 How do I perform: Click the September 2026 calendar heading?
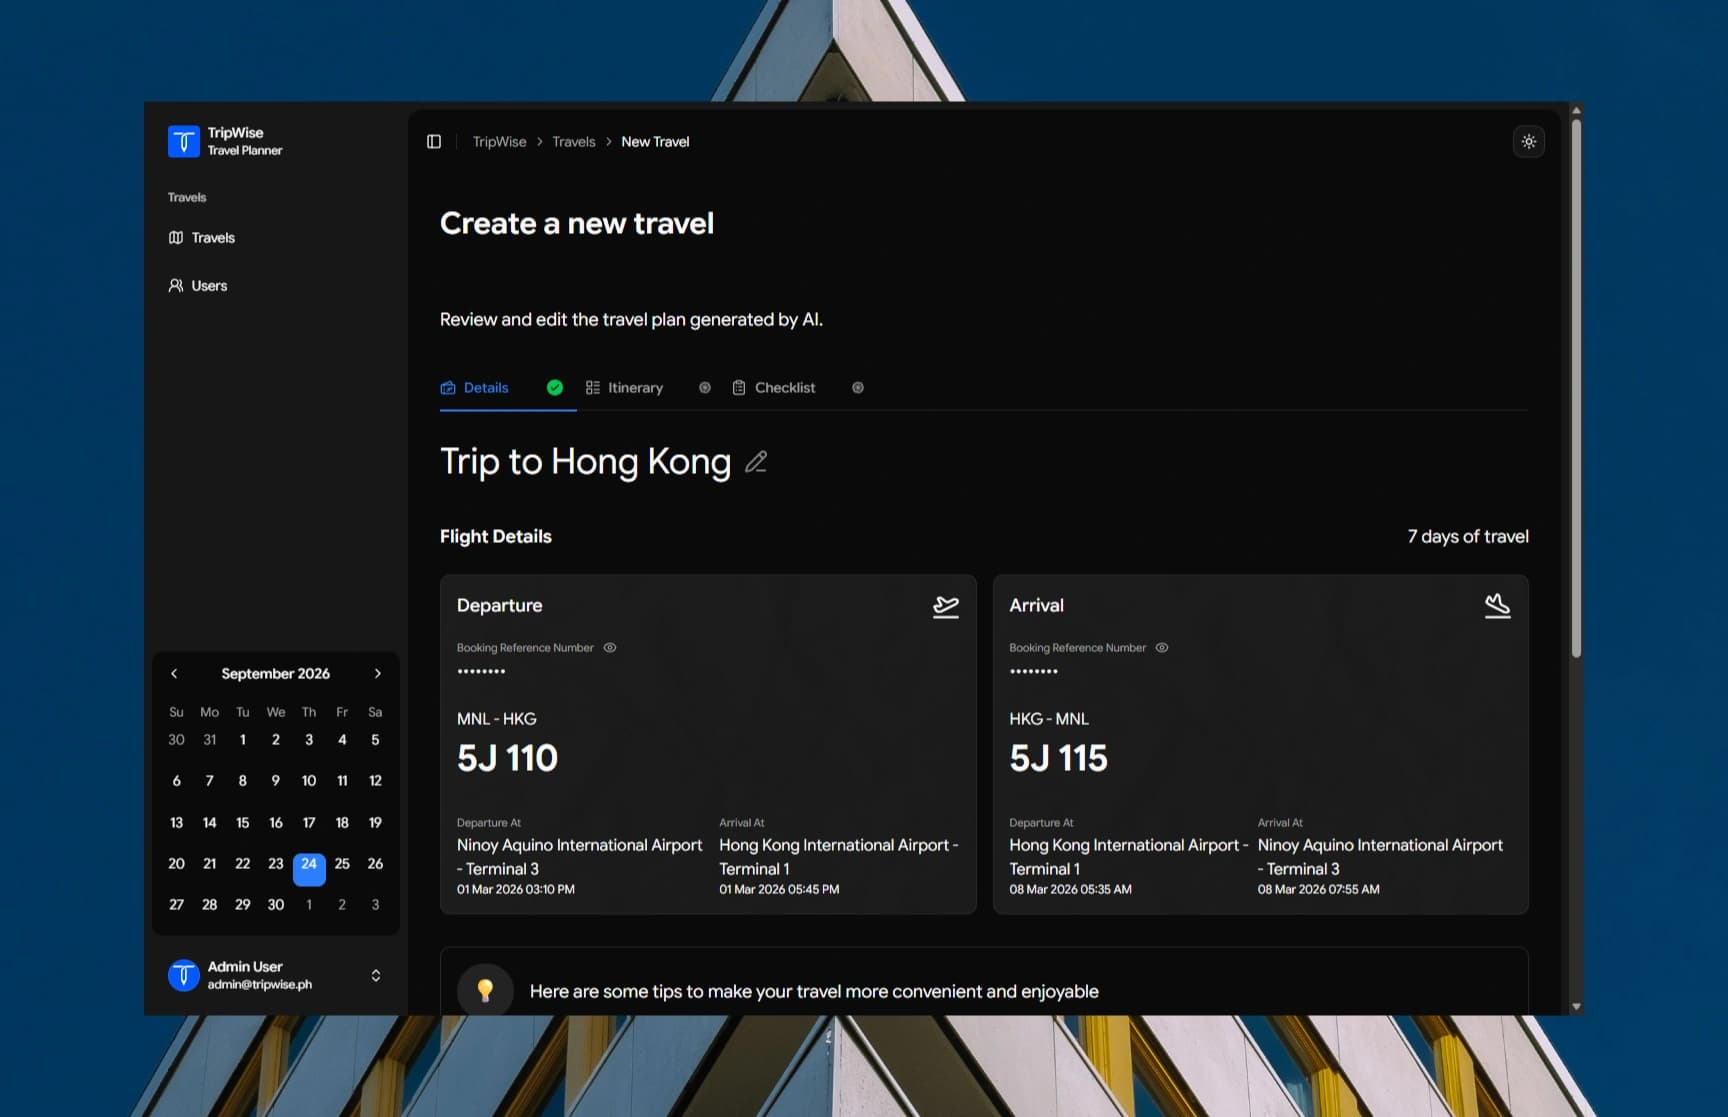coord(276,674)
